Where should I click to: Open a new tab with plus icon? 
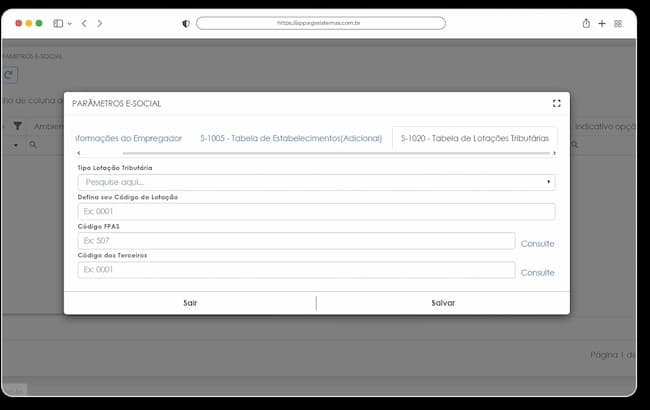pyautogui.click(x=602, y=24)
